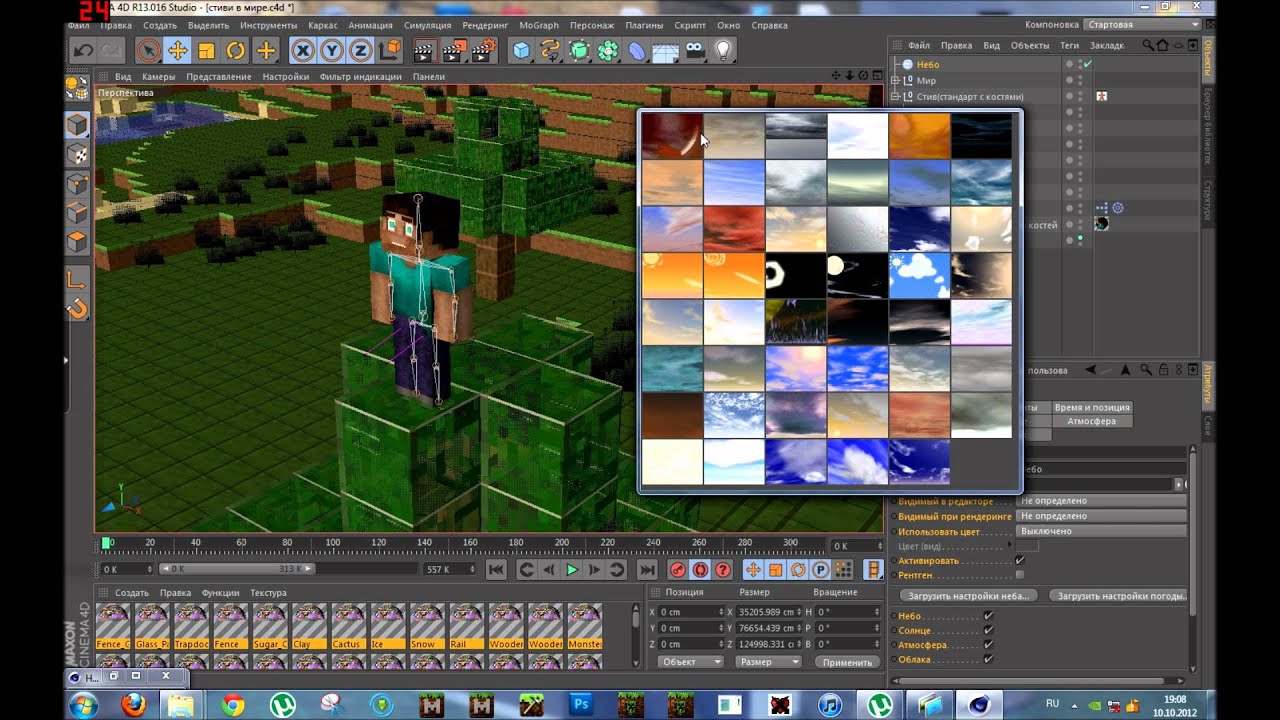Select the orange sunset sky preset thumbnail

pyautogui.click(x=919, y=136)
